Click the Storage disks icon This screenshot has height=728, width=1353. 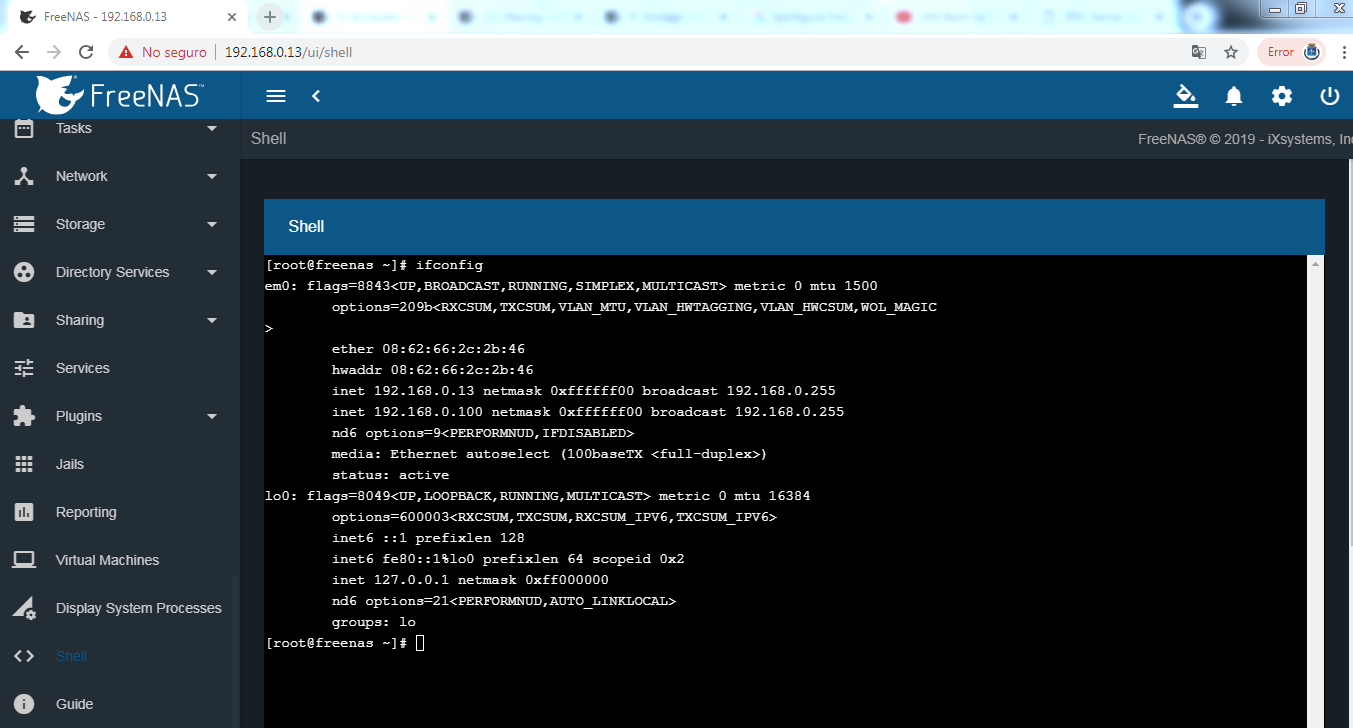coord(24,224)
